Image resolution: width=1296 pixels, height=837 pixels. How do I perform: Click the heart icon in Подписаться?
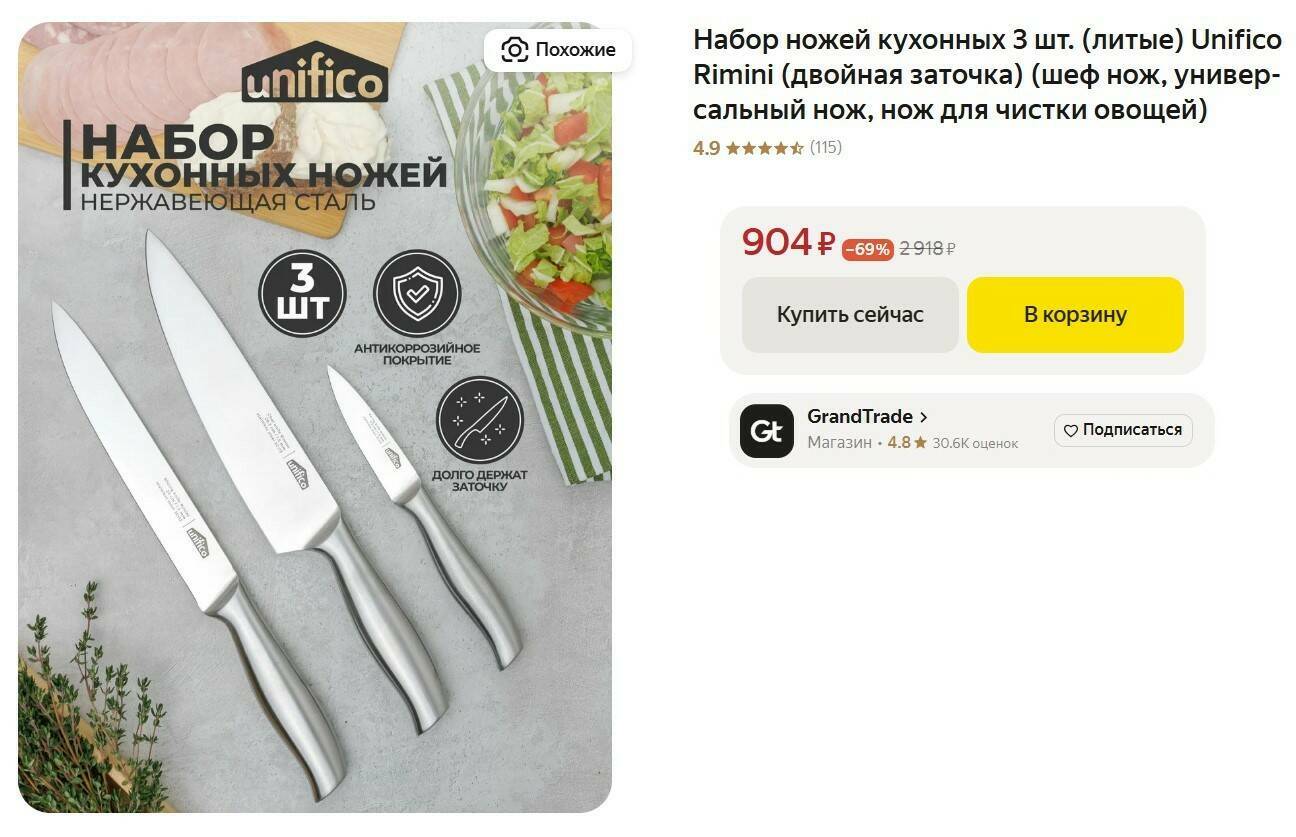[x=1070, y=431]
